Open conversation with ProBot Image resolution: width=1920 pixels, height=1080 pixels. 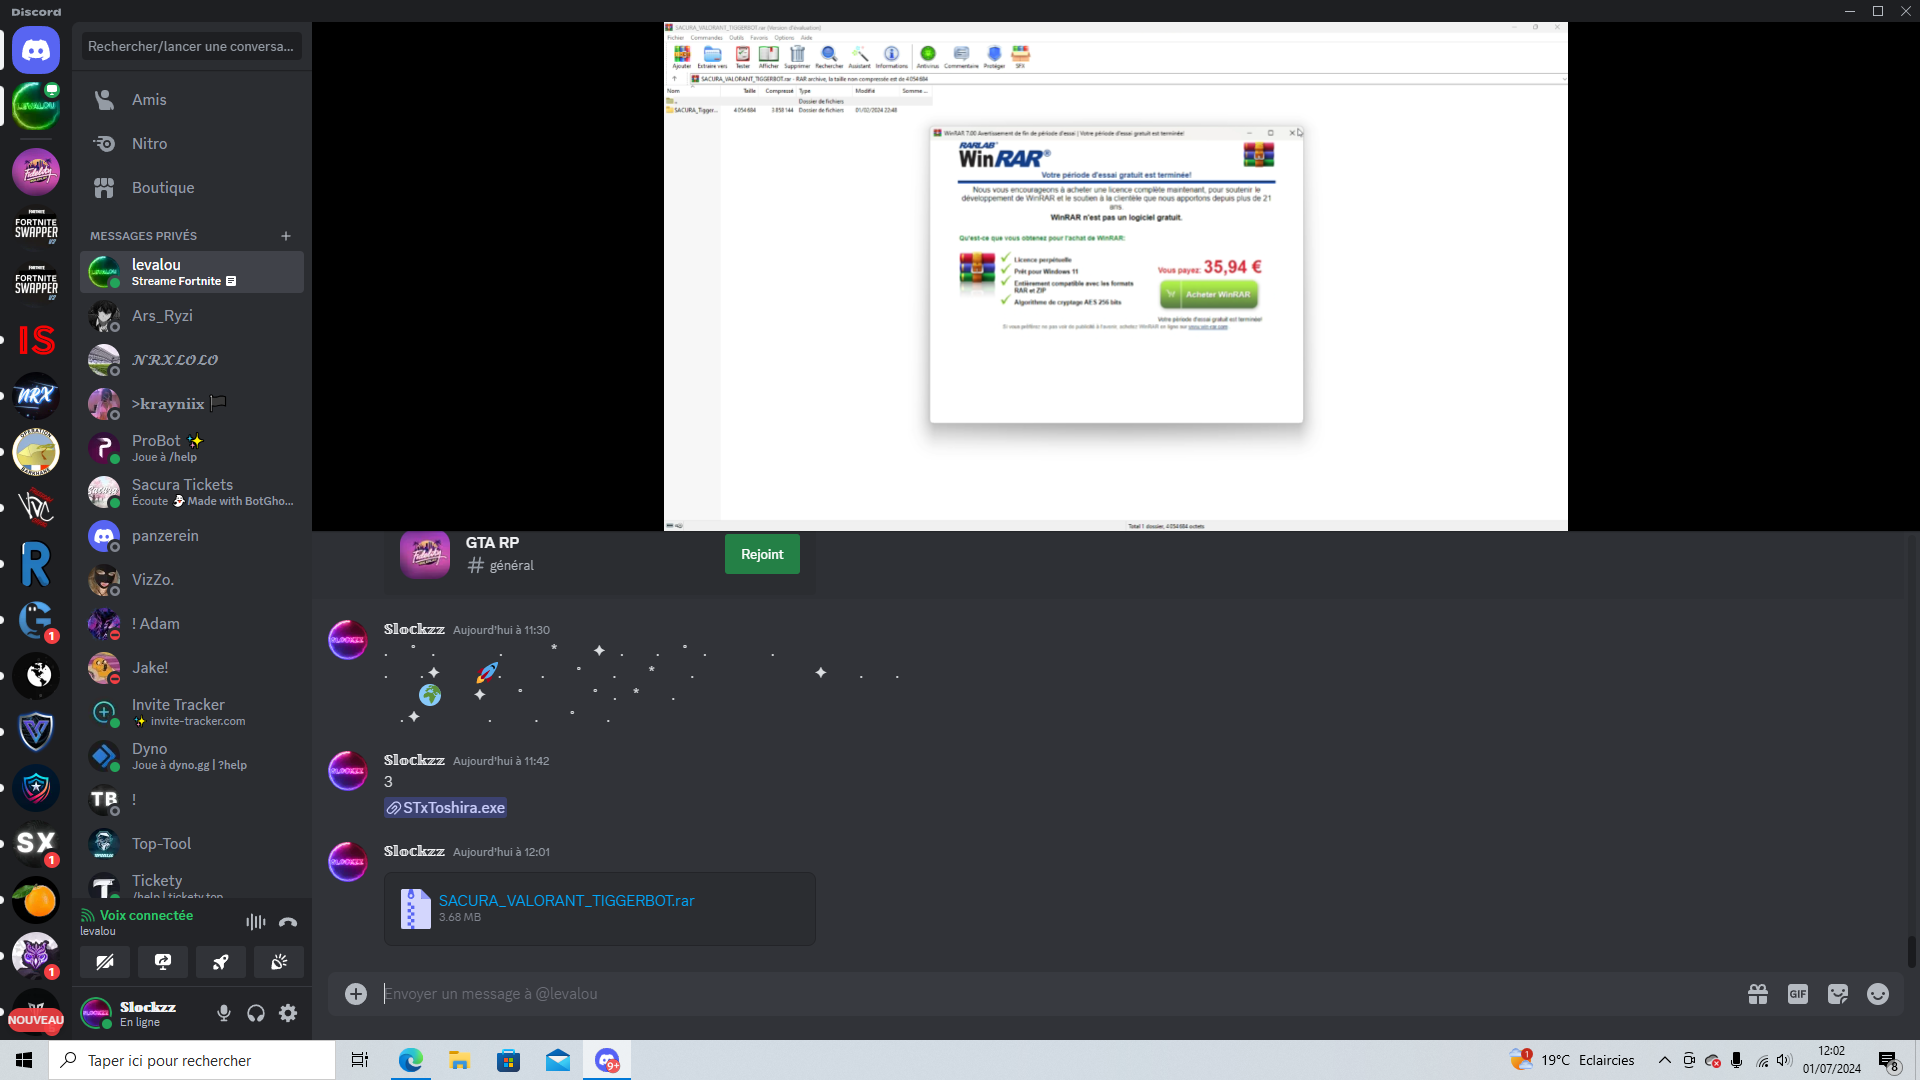[192, 448]
